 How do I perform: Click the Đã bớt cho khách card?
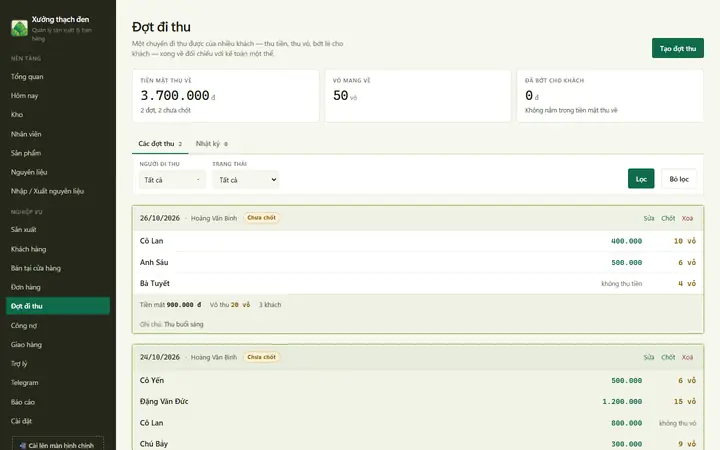pyautogui.click(x=610, y=96)
